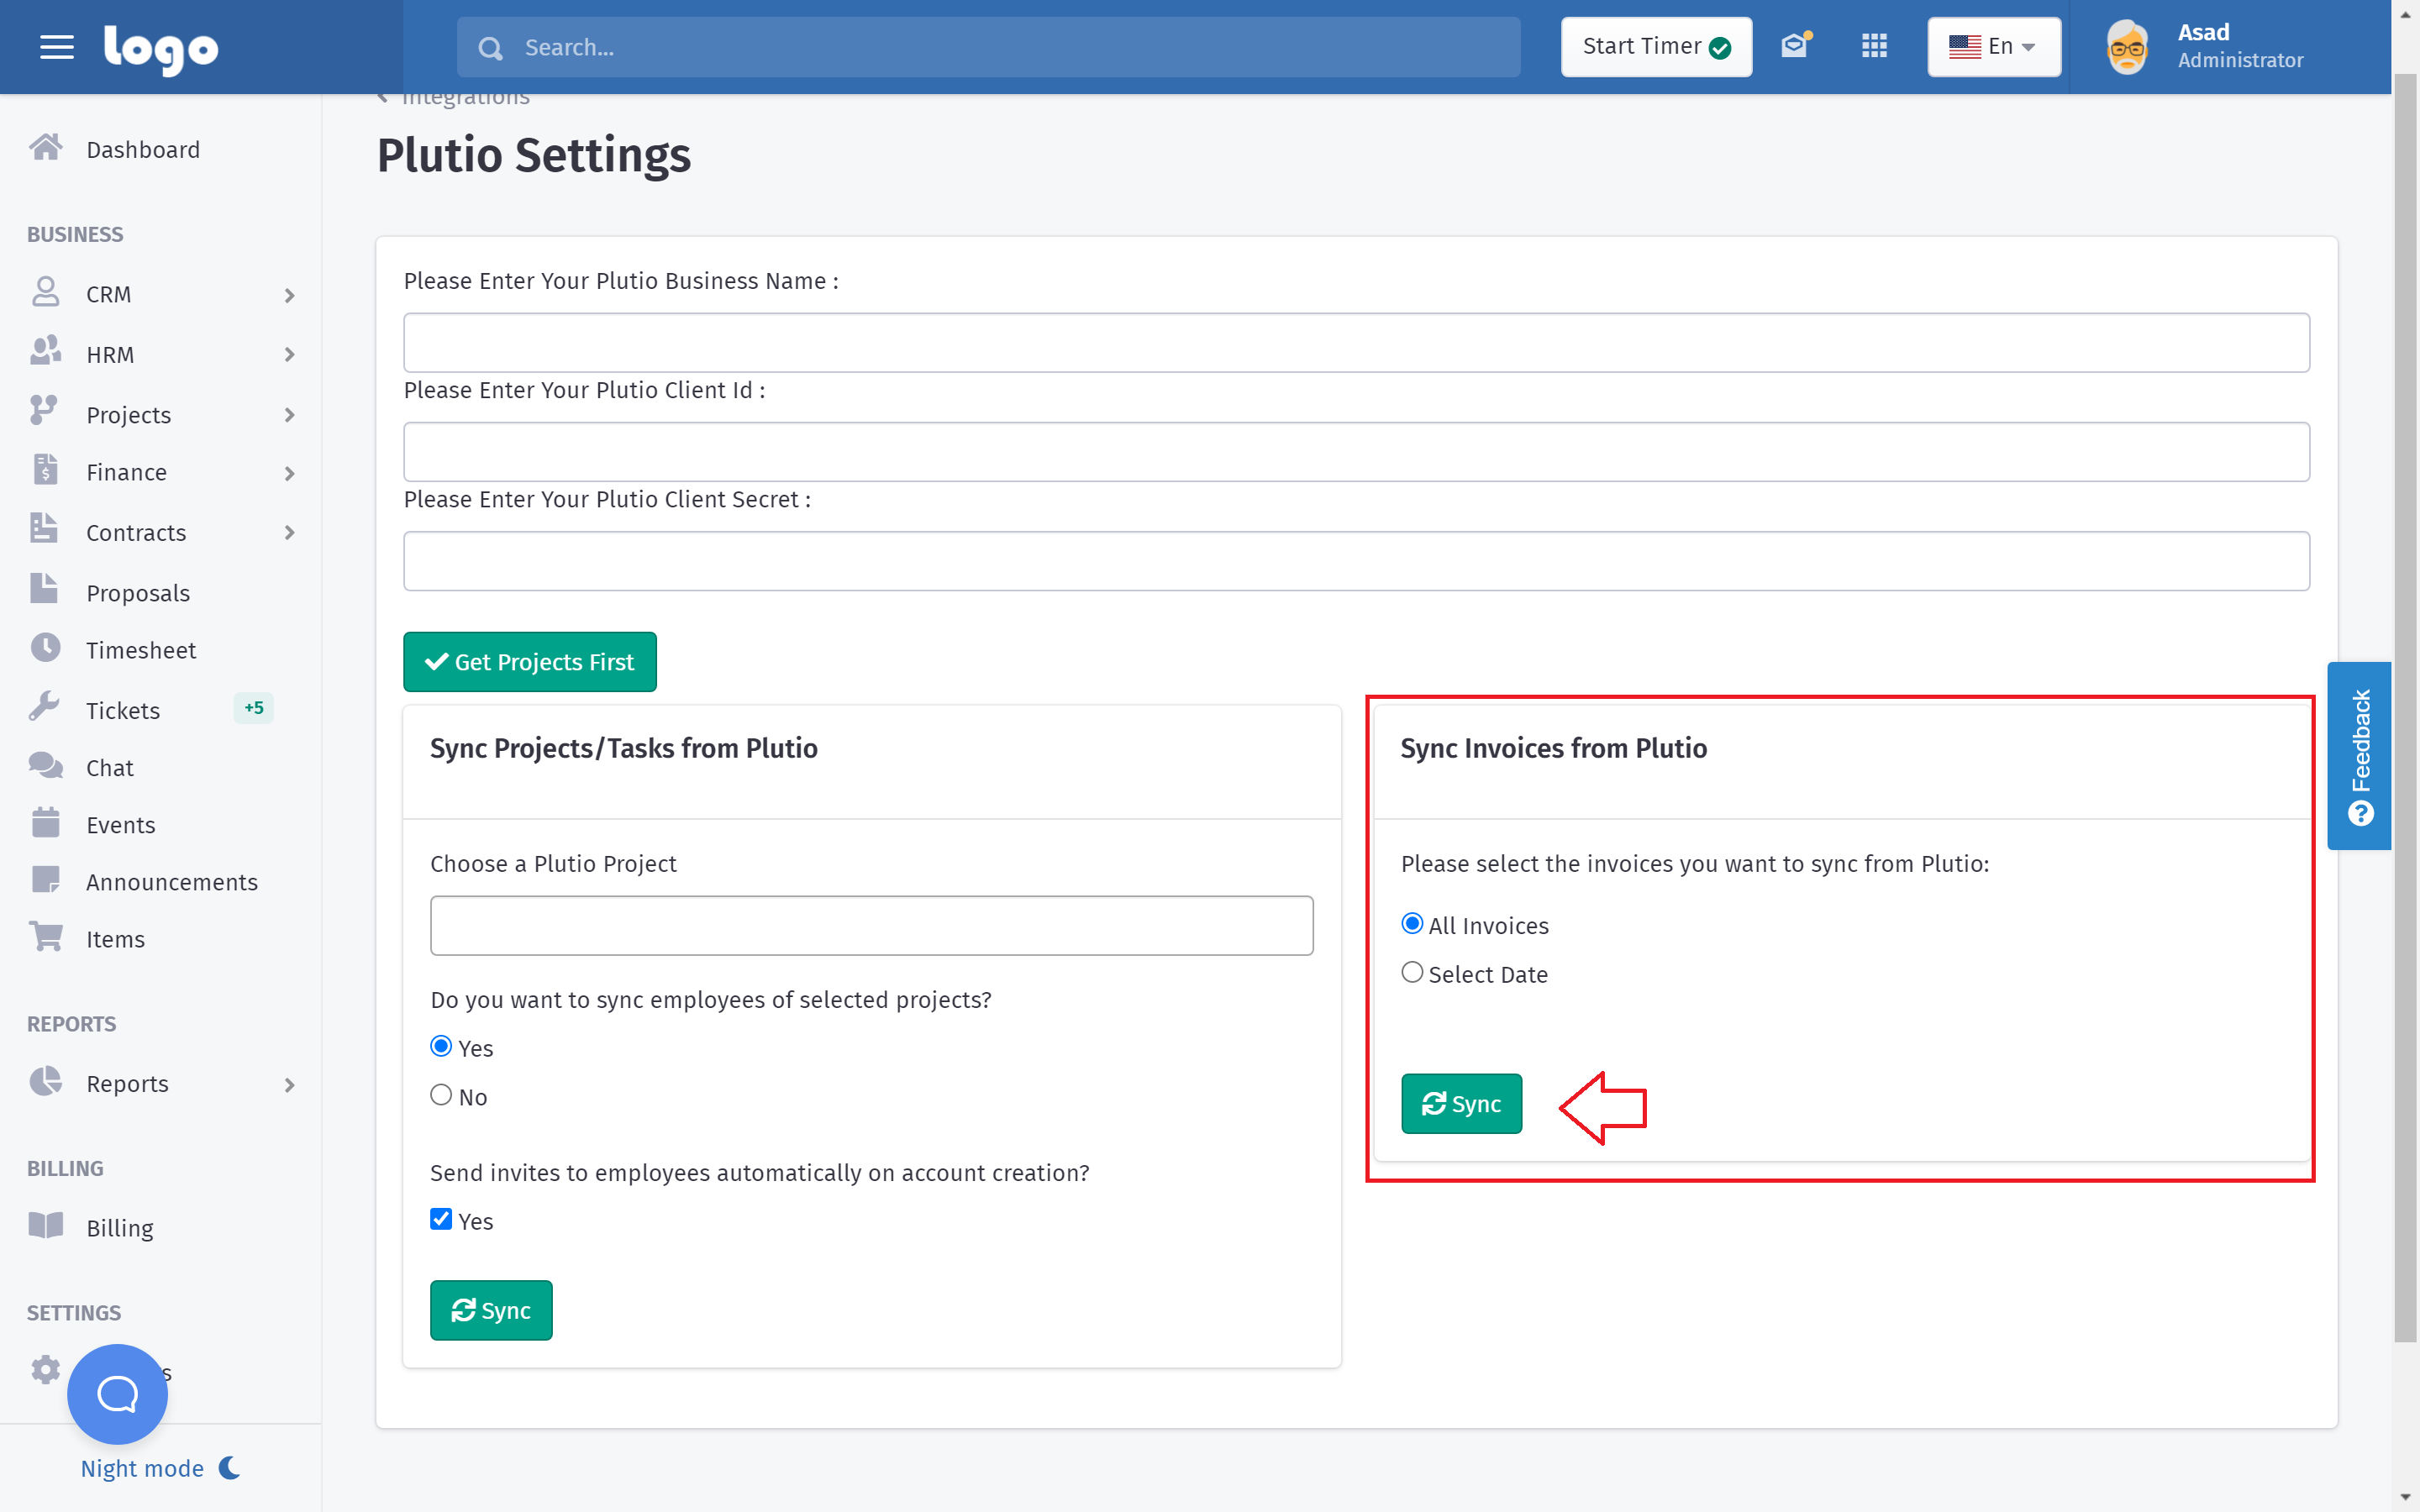The width and height of the screenshot is (2420, 1512).
Task: Open the En language dropdown
Action: pos(1993,47)
